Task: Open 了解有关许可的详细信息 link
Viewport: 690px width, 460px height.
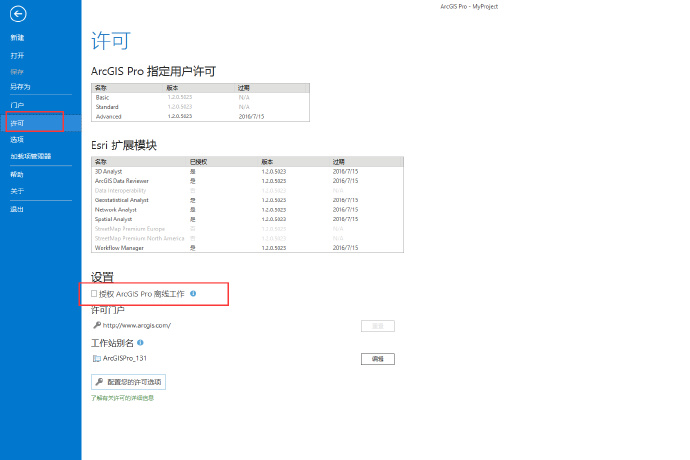Action: [x=122, y=398]
